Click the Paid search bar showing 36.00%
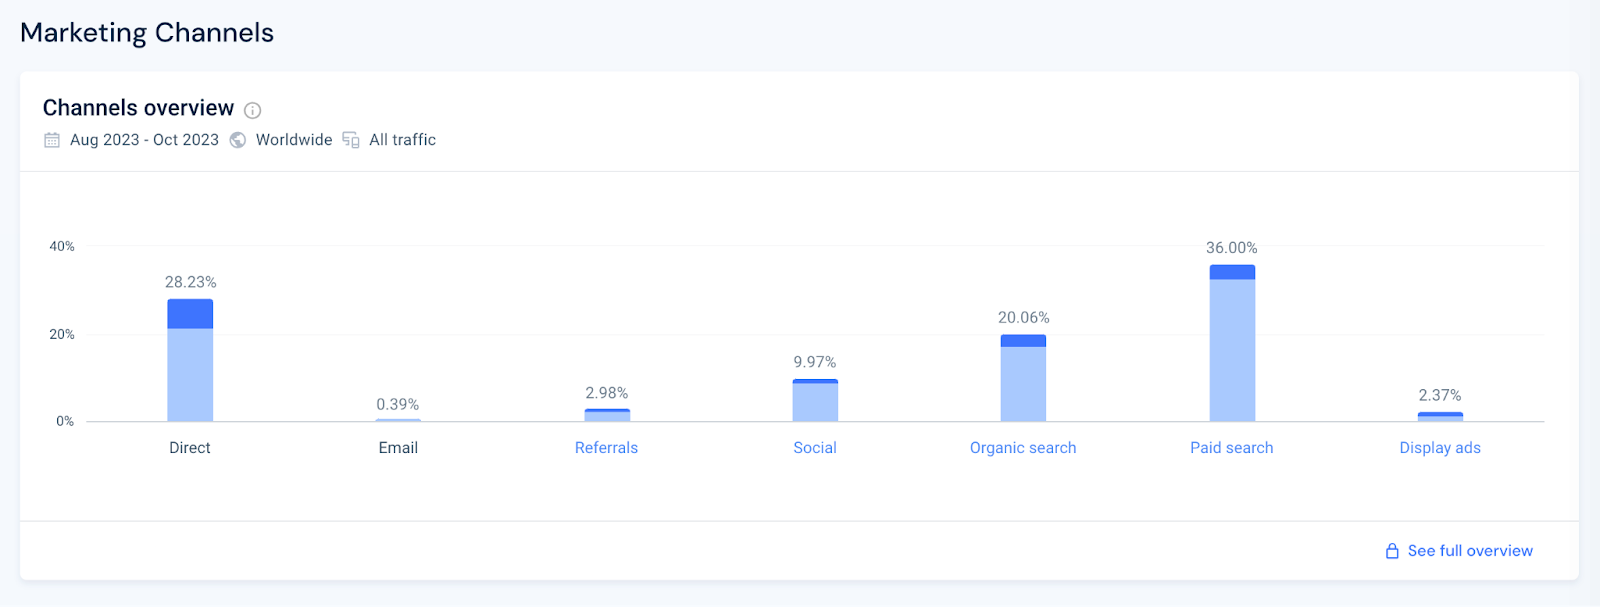Image resolution: width=1600 pixels, height=607 pixels. point(1232,343)
